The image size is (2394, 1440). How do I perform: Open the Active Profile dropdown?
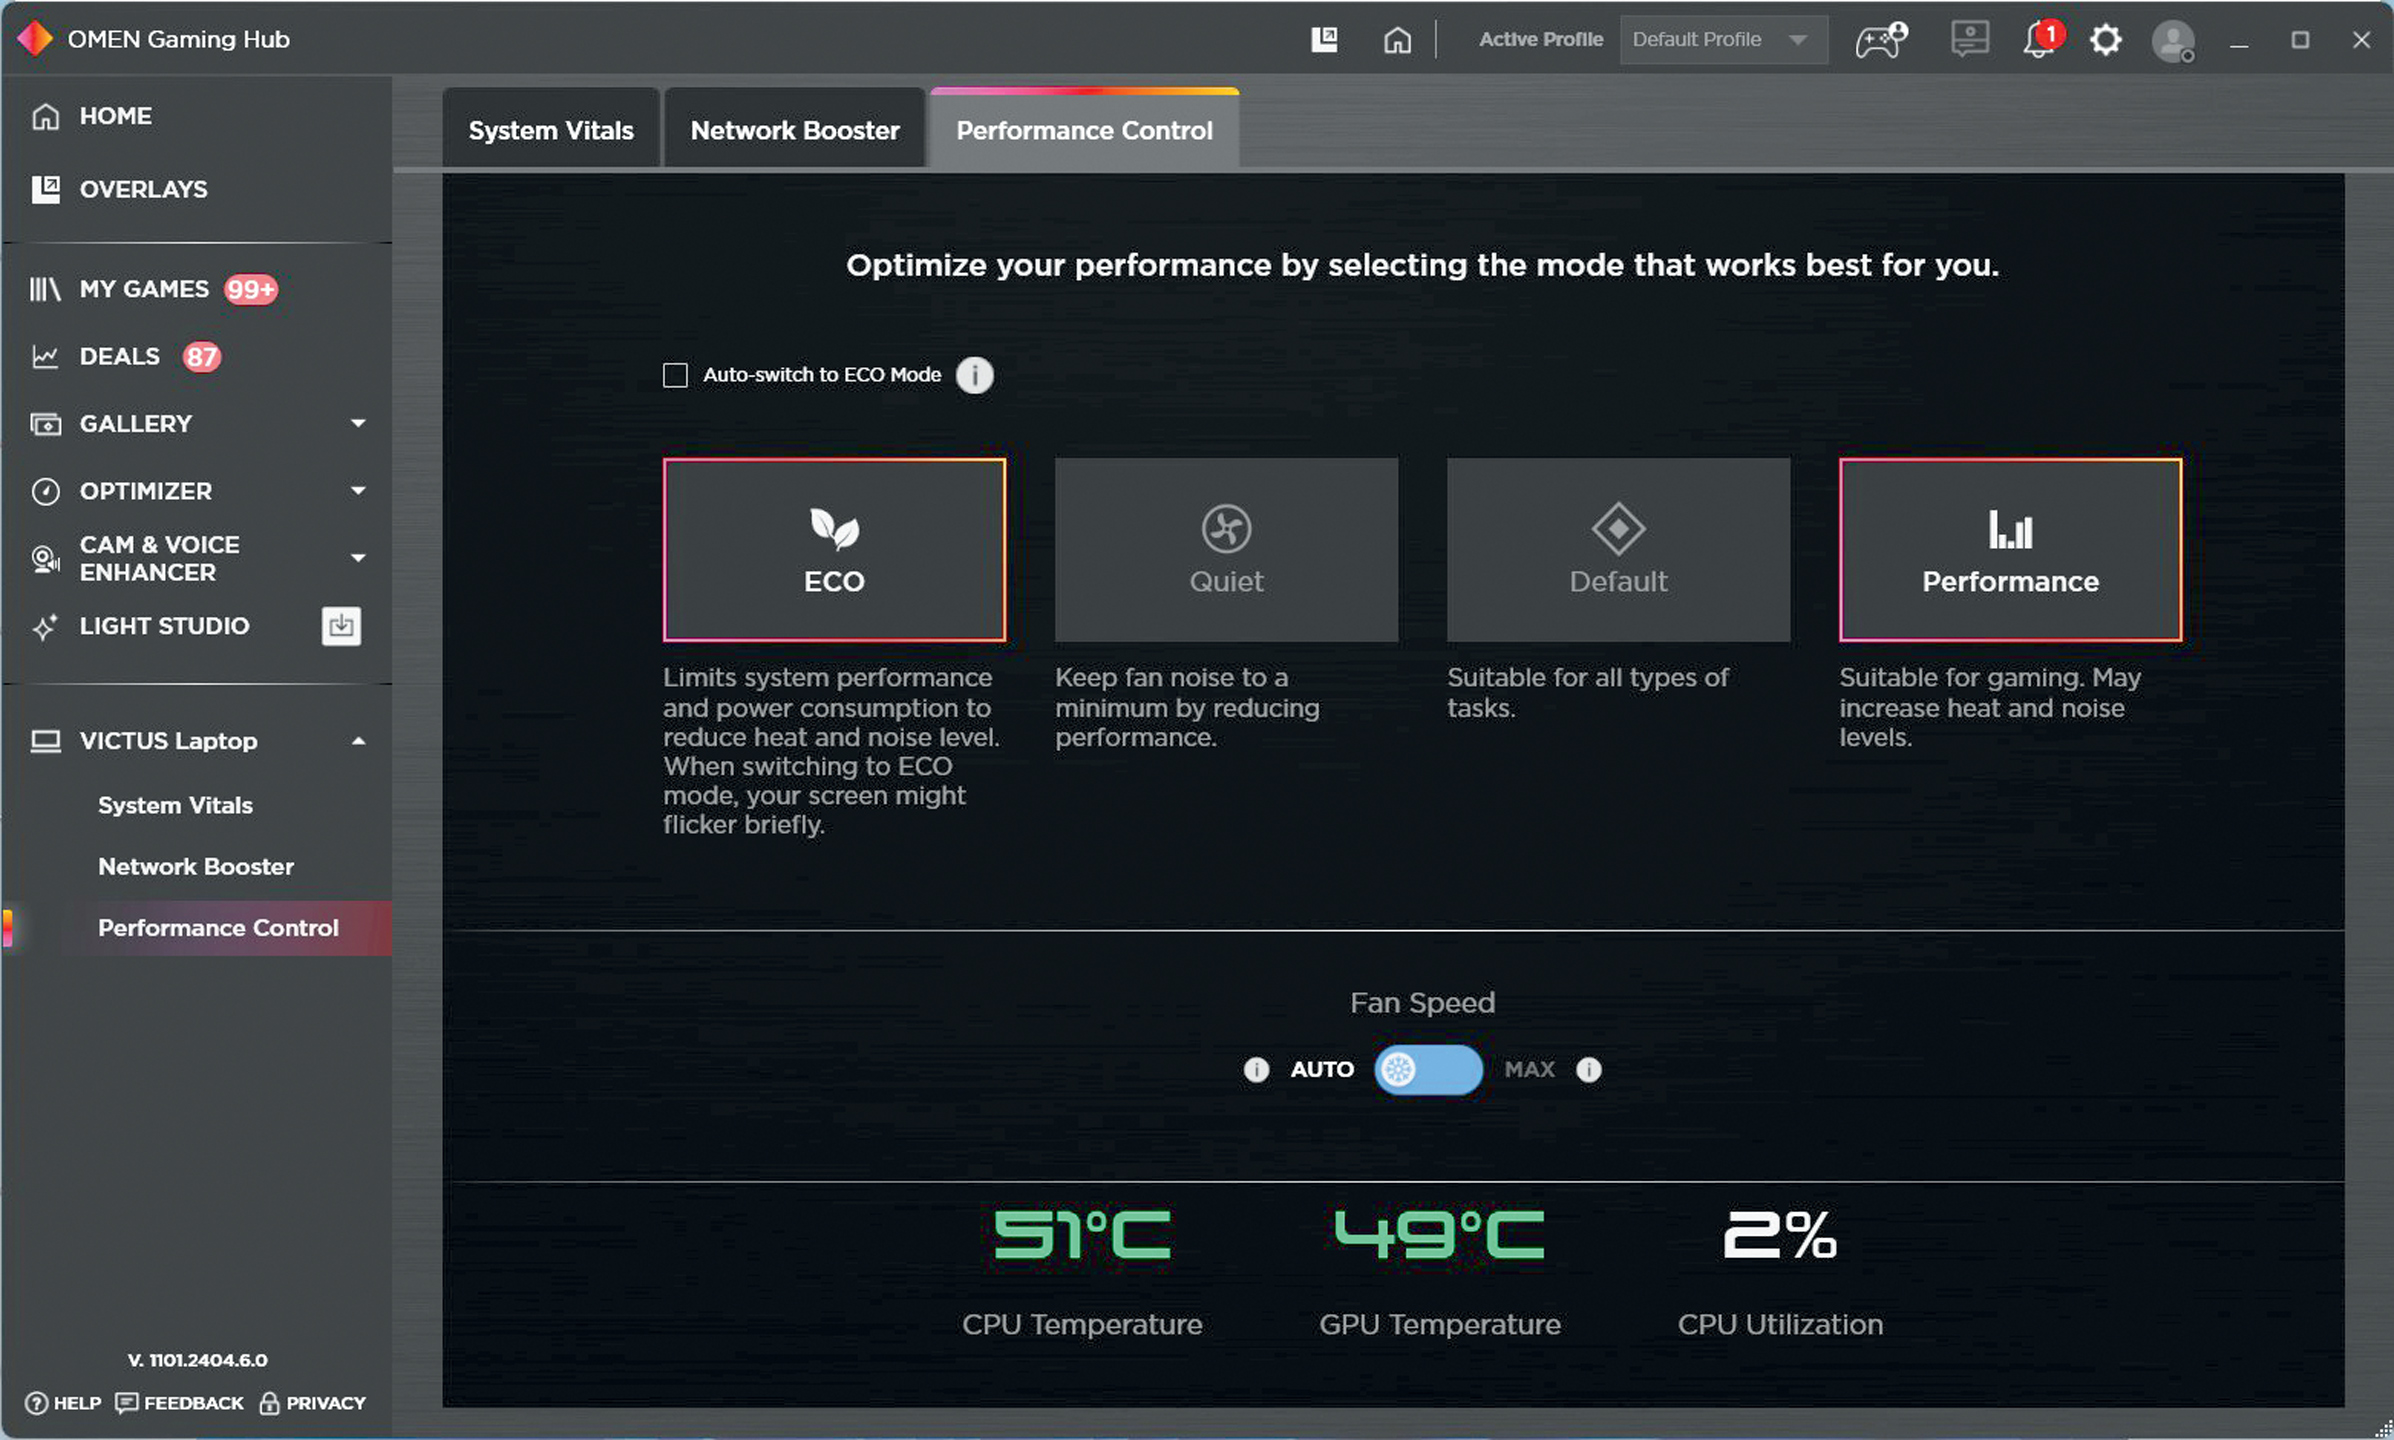[1723, 40]
